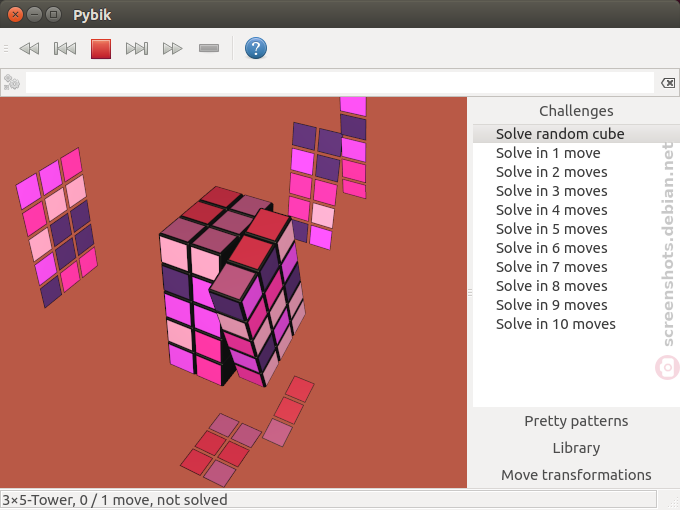Screen dimensions: 680x510
Task: Open the Challenges section header
Action: pos(576,111)
